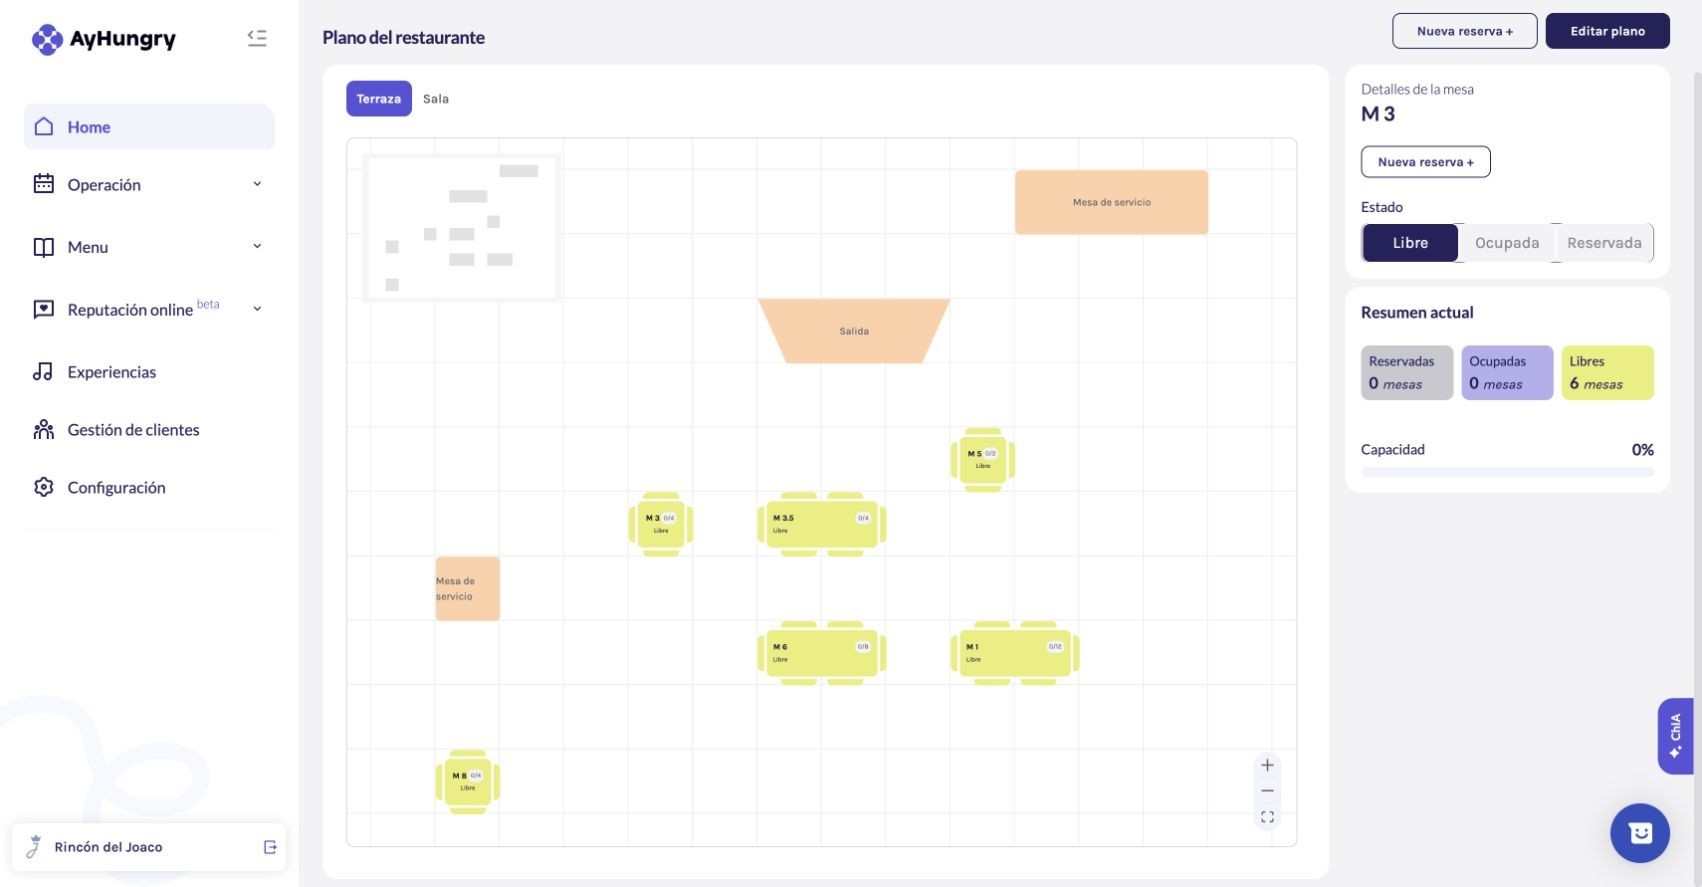Click the Gestión de clientes people icon

coord(44,430)
